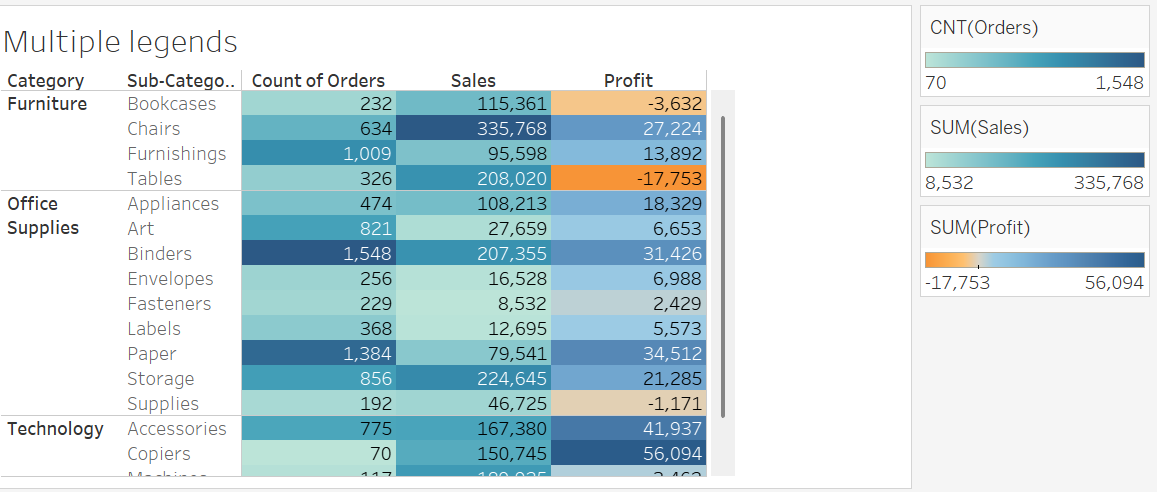Select the Furniture category label
The height and width of the screenshot is (492, 1157).
[47, 104]
